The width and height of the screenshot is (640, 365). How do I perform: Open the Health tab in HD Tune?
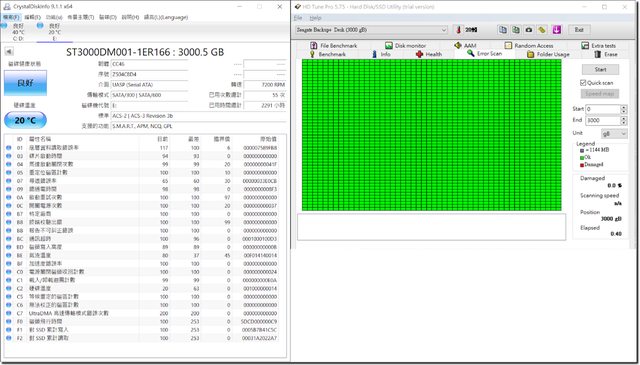[x=429, y=54]
